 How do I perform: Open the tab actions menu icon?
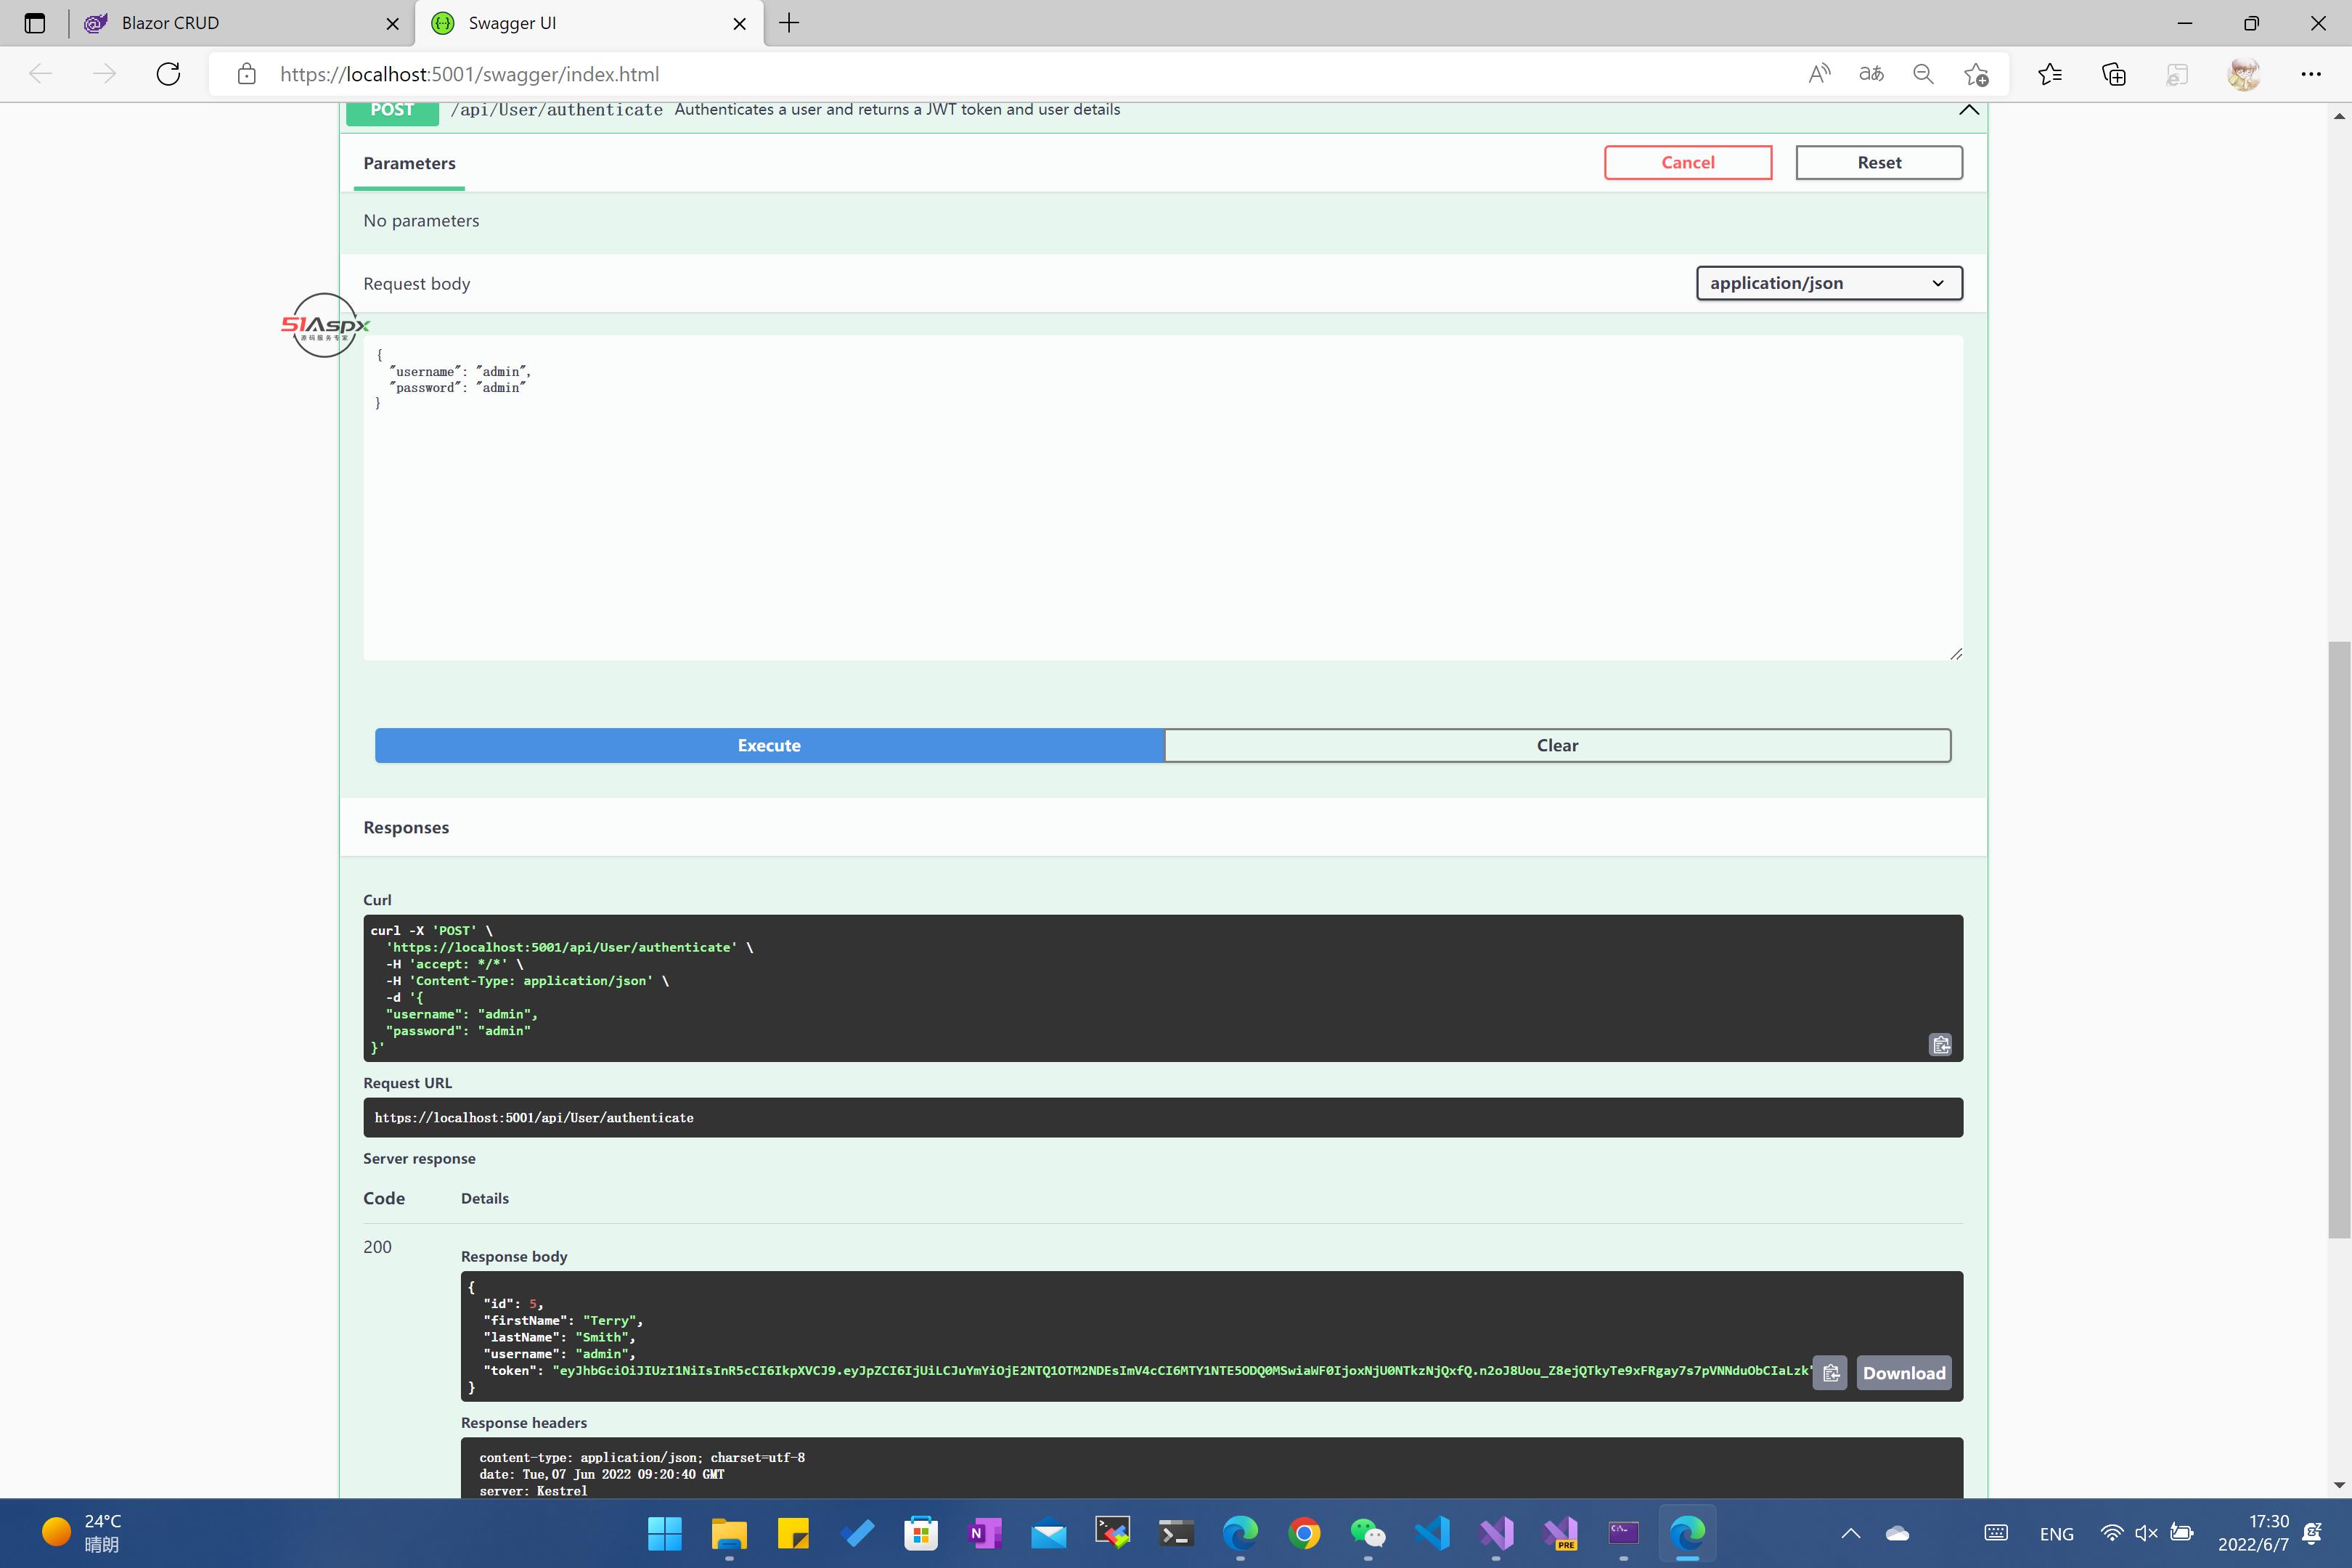tap(35, 23)
